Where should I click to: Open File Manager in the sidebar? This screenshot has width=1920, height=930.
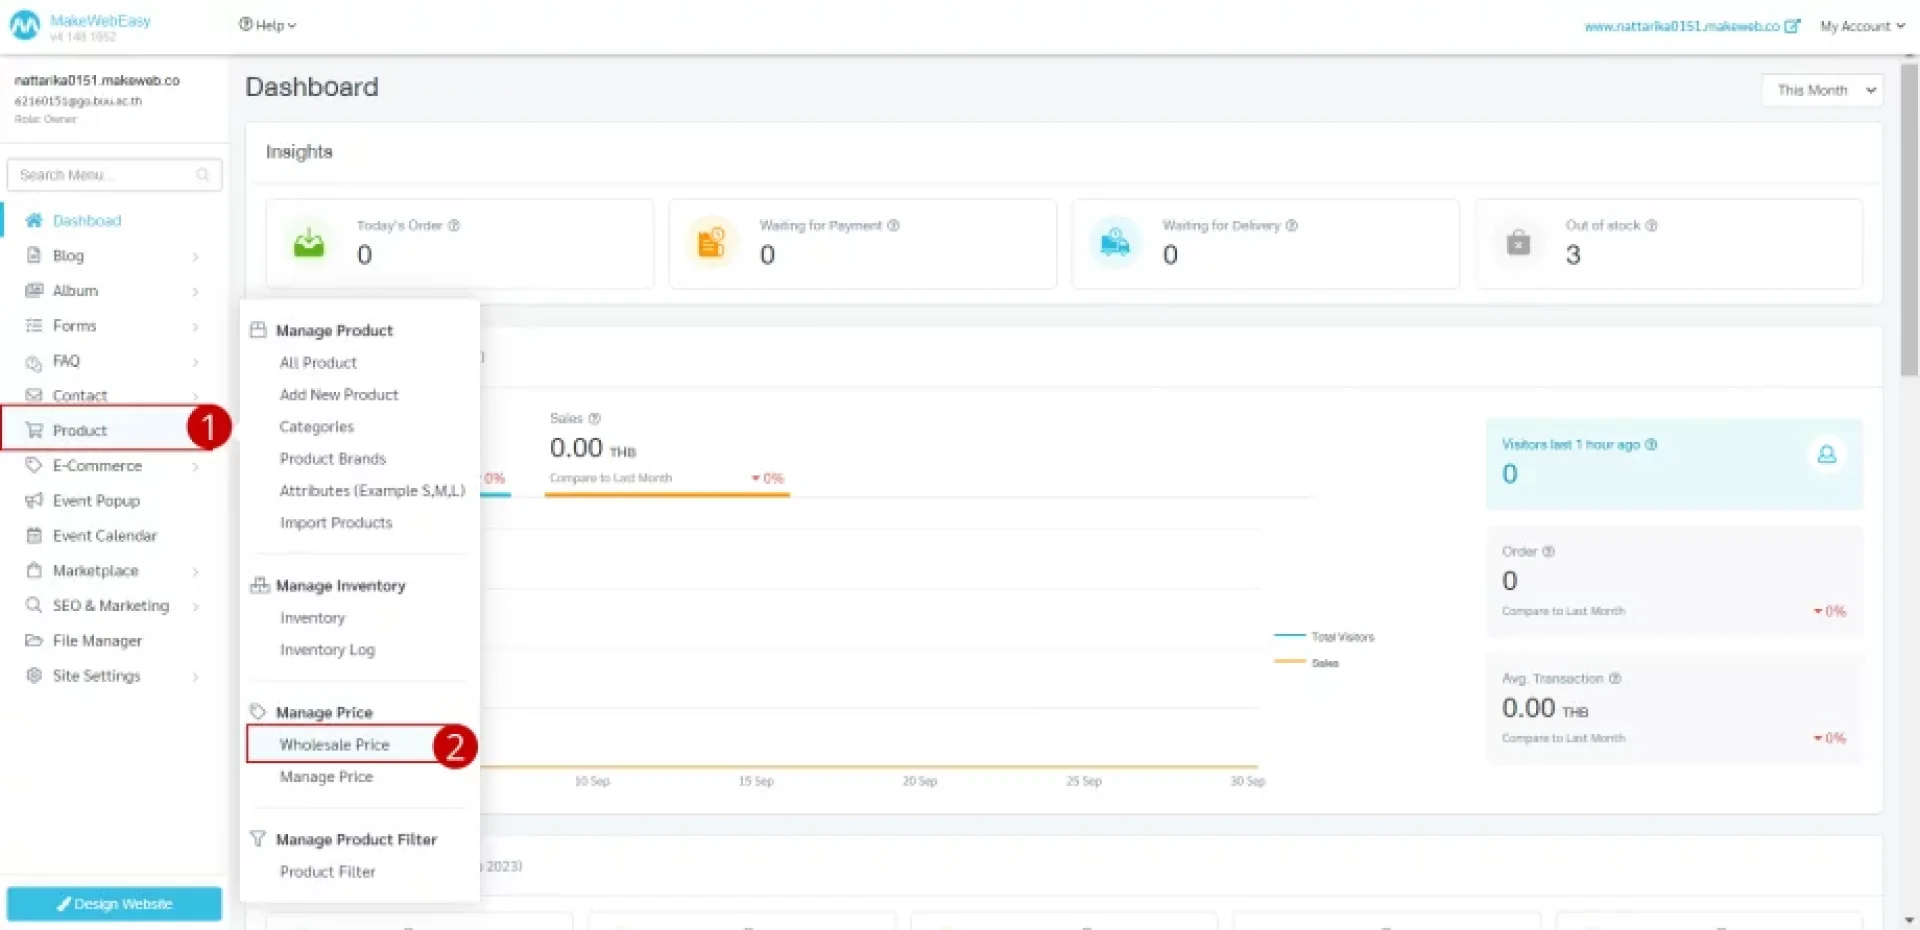click(x=97, y=641)
